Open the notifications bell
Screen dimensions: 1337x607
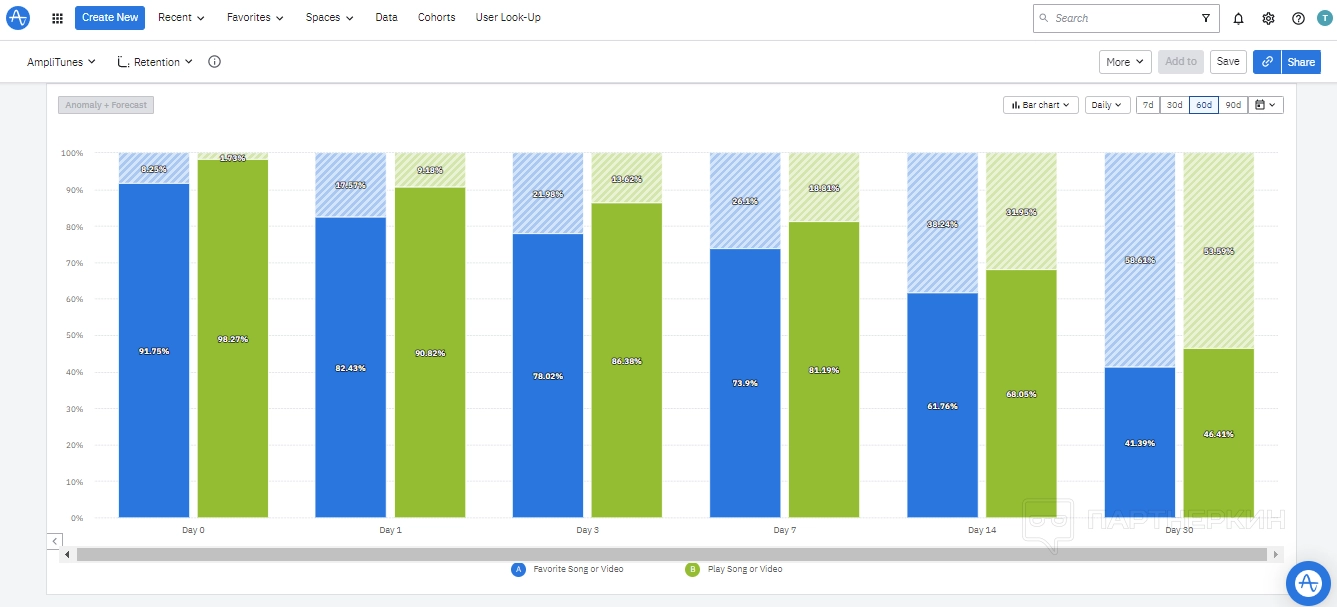click(1239, 18)
